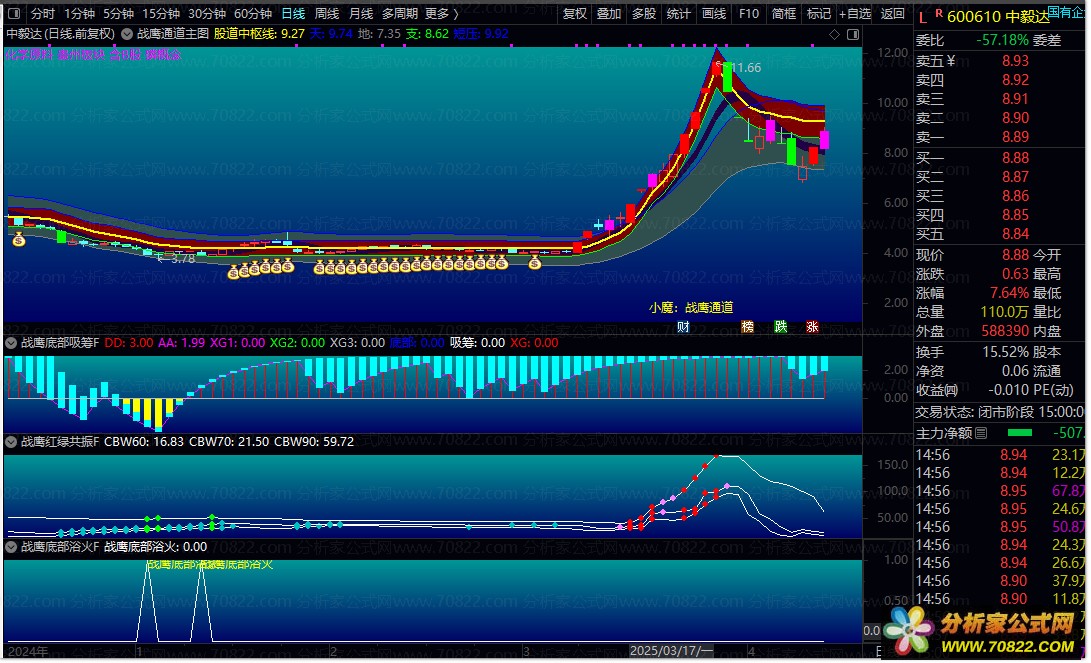Click the 叠加 overlay button
Image resolution: width=1091 pixels, height=663 pixels.
[608, 13]
